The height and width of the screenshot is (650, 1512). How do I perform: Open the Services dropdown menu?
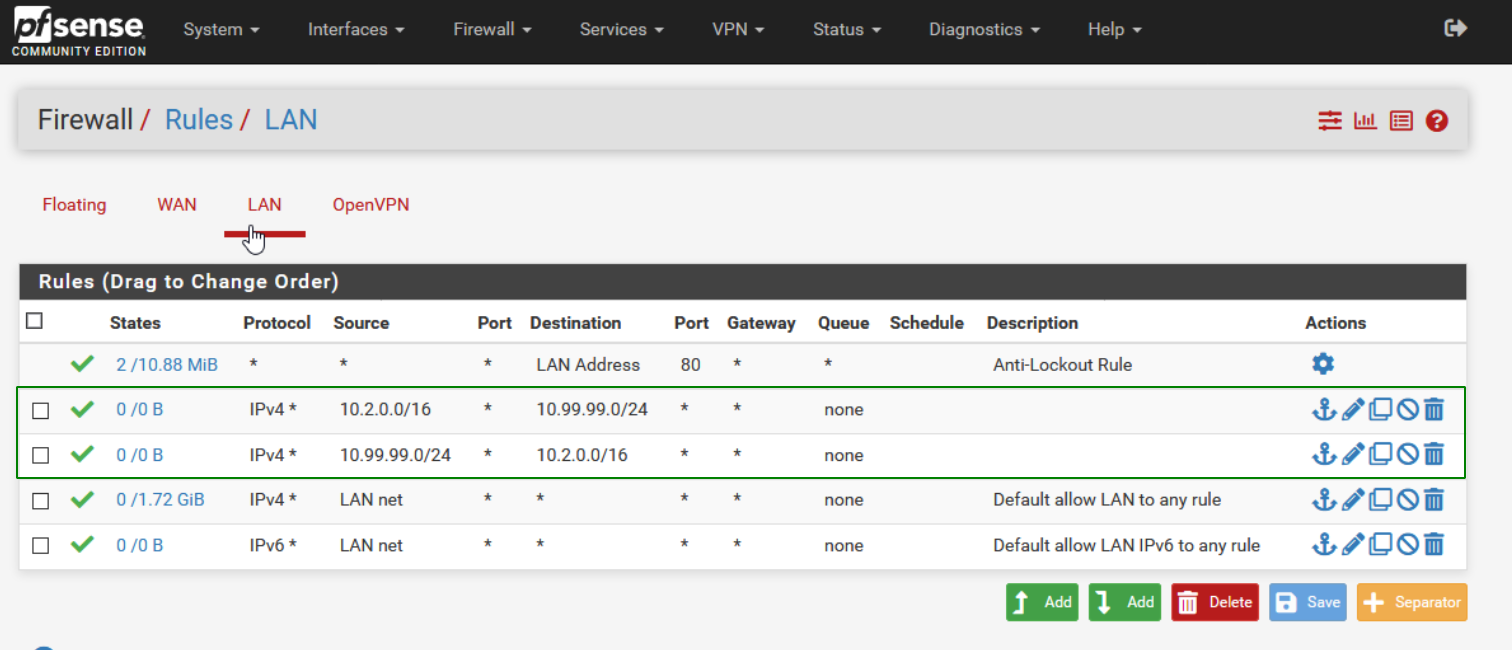pyautogui.click(x=622, y=30)
